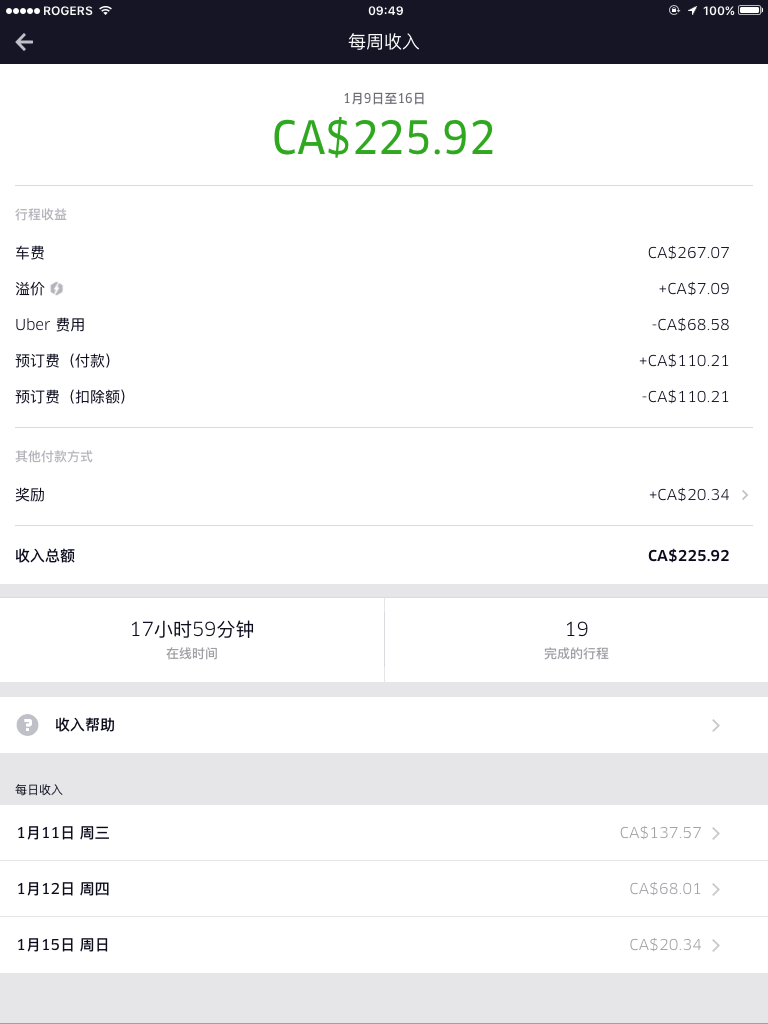Tap the 溢价 surge label
This screenshot has width=768, height=1024.
click(x=30, y=289)
